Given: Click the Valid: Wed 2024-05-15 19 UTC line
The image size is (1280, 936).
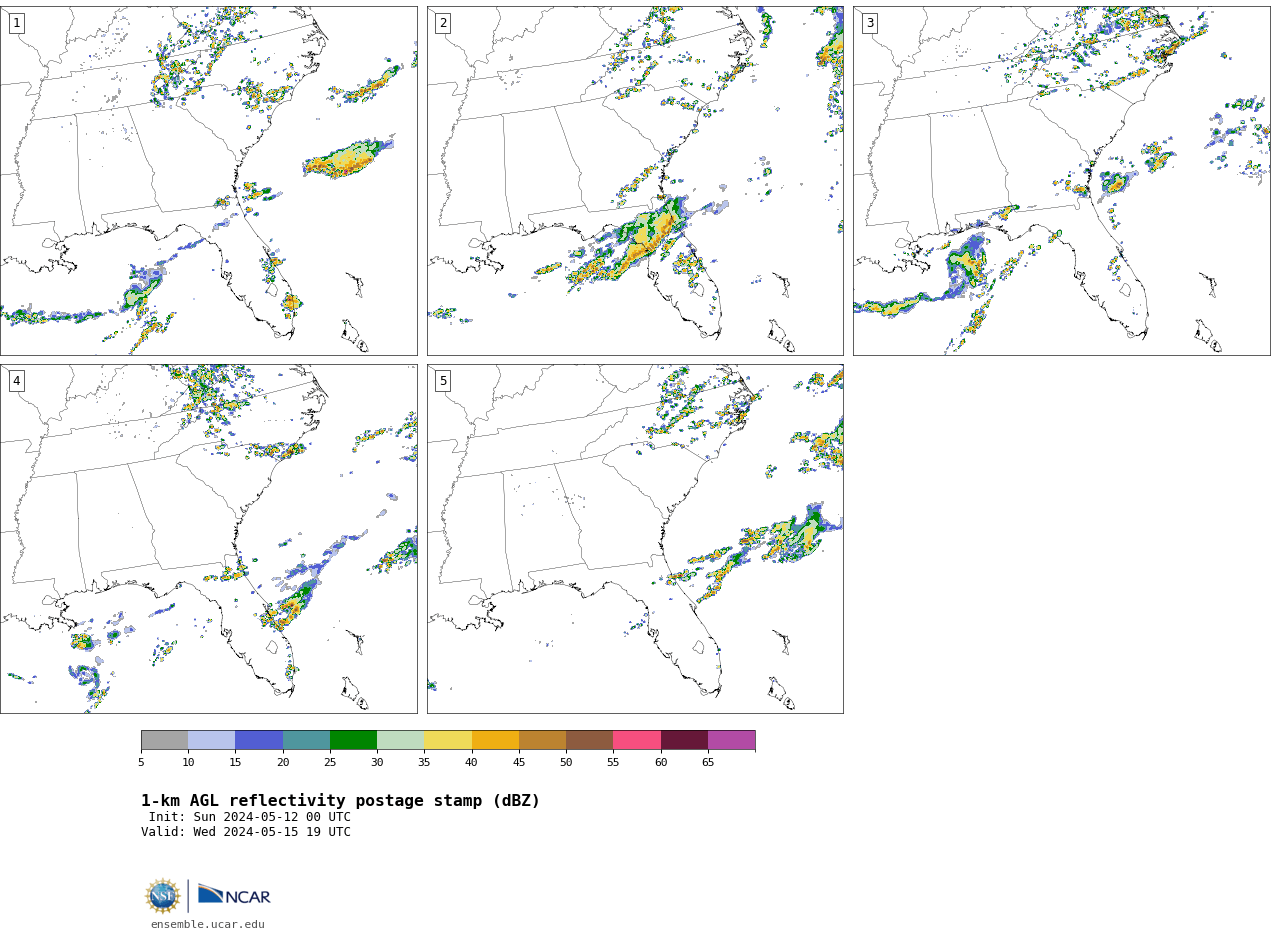Looking at the screenshot, I should (x=246, y=832).
